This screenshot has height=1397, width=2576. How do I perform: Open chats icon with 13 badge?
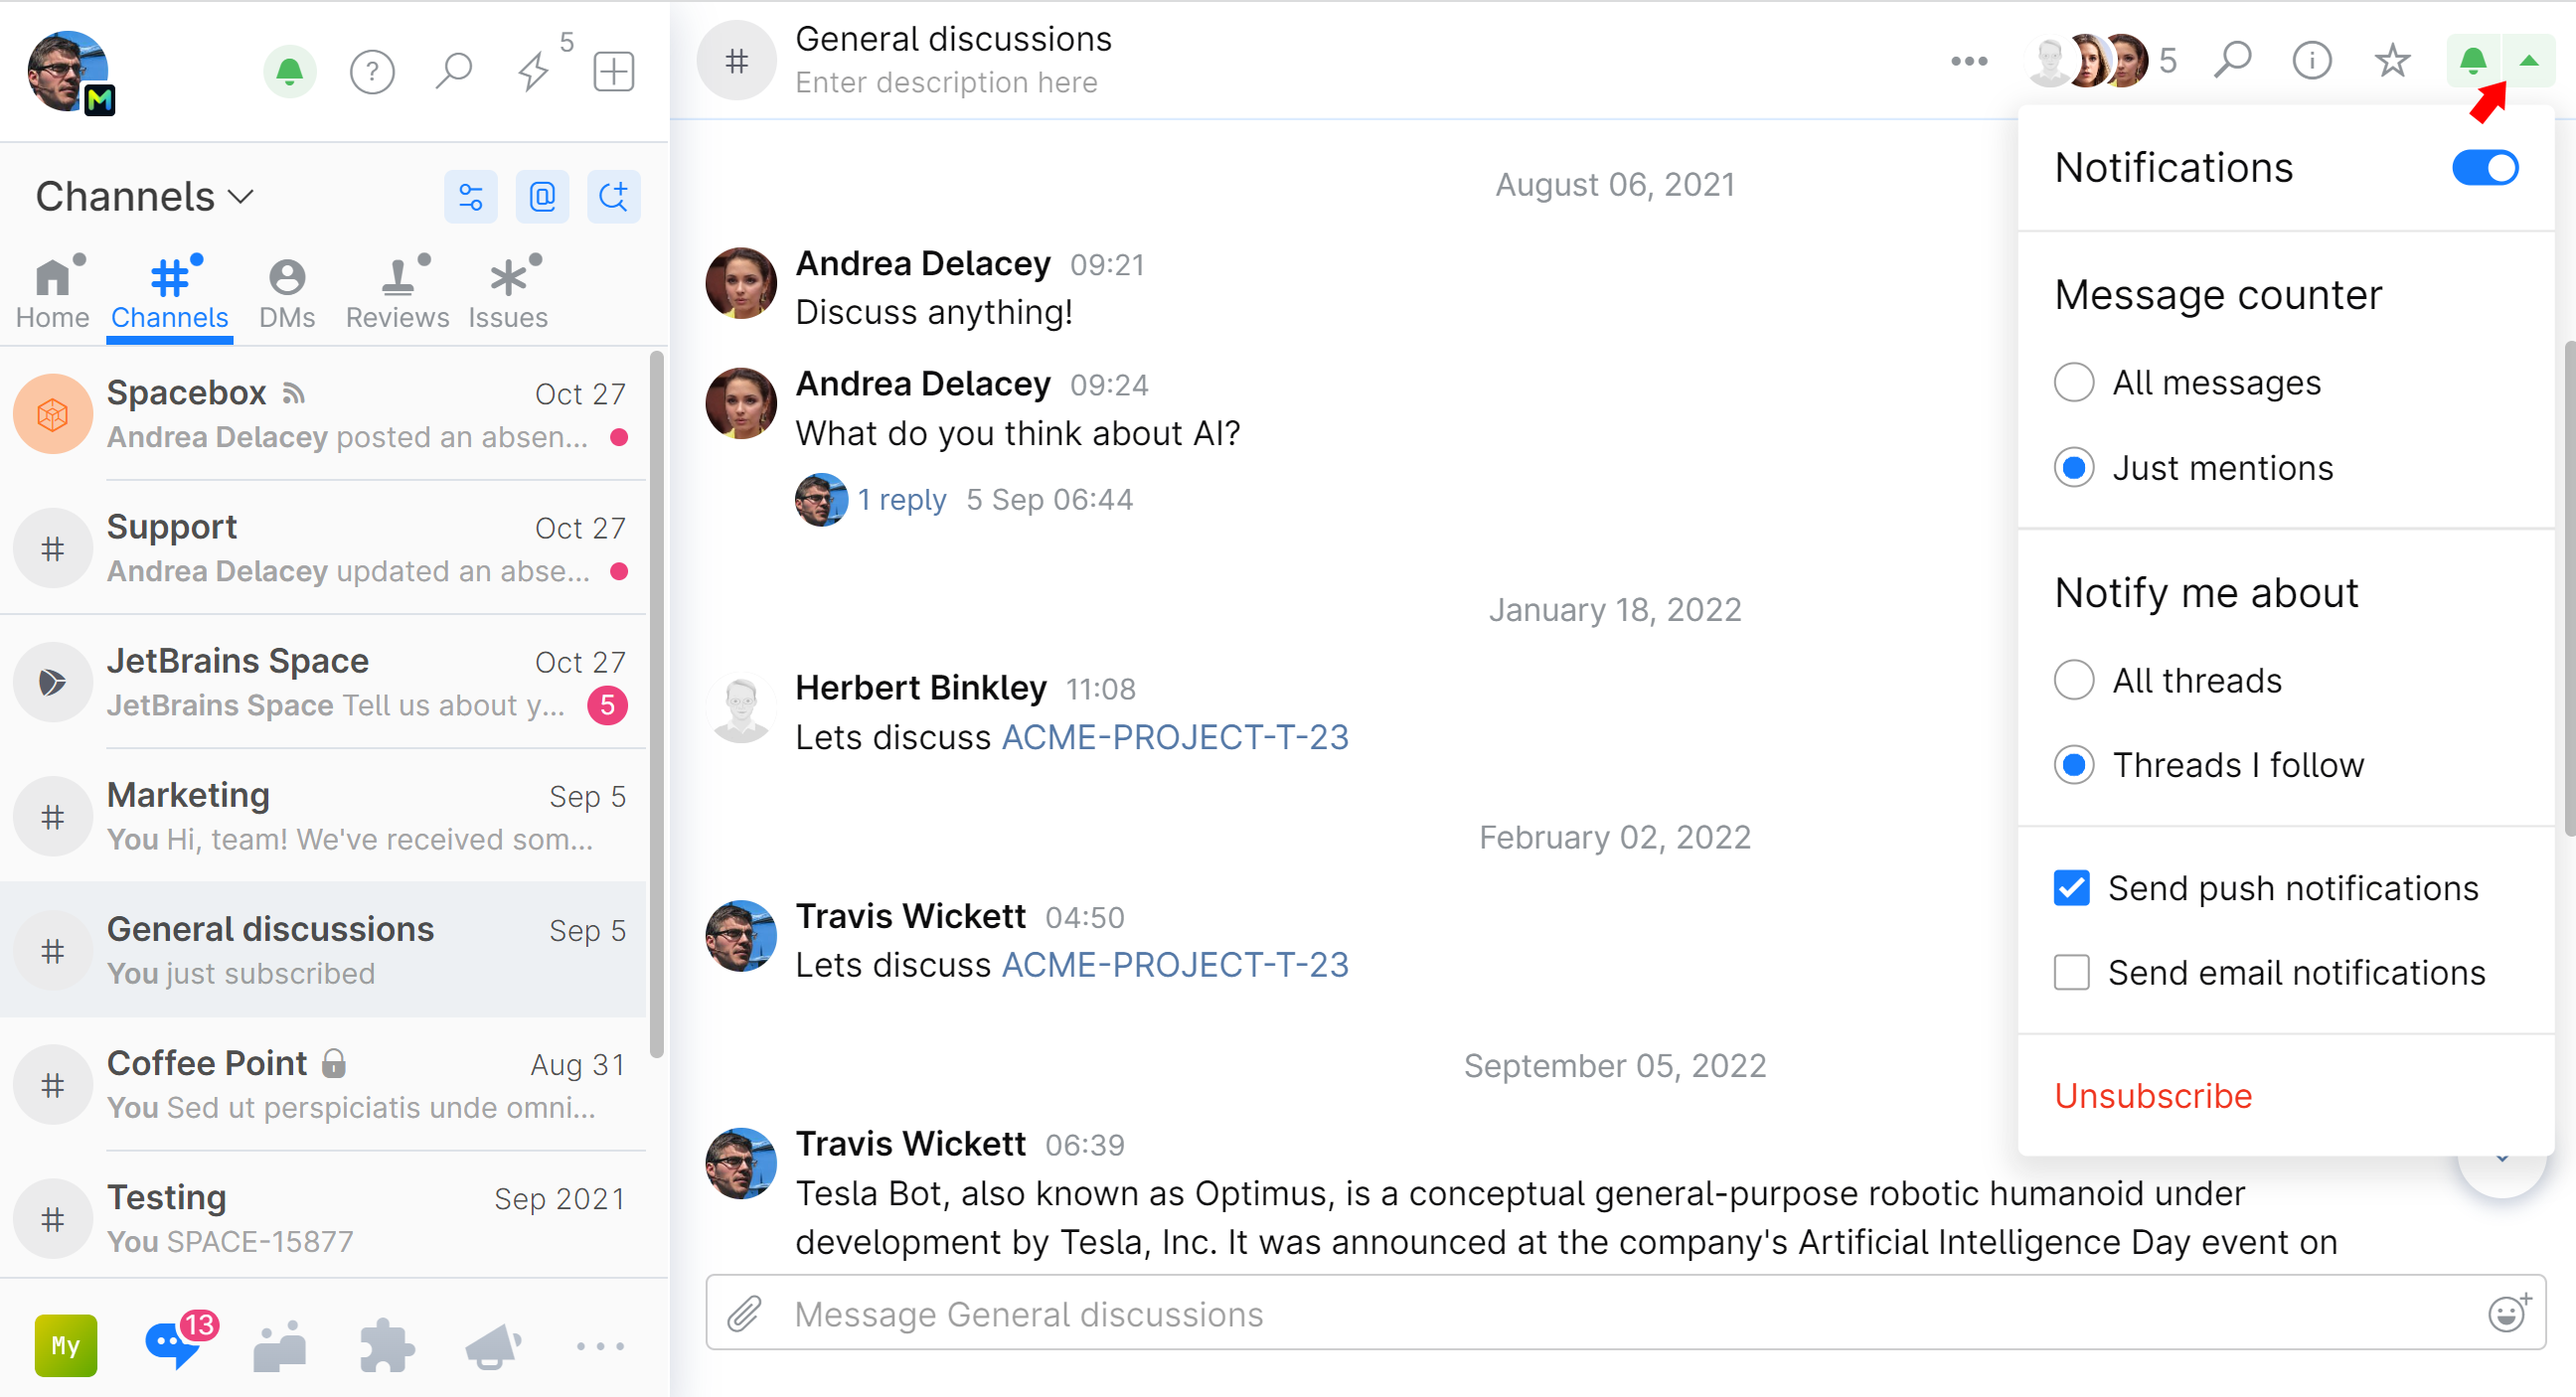coord(175,1344)
